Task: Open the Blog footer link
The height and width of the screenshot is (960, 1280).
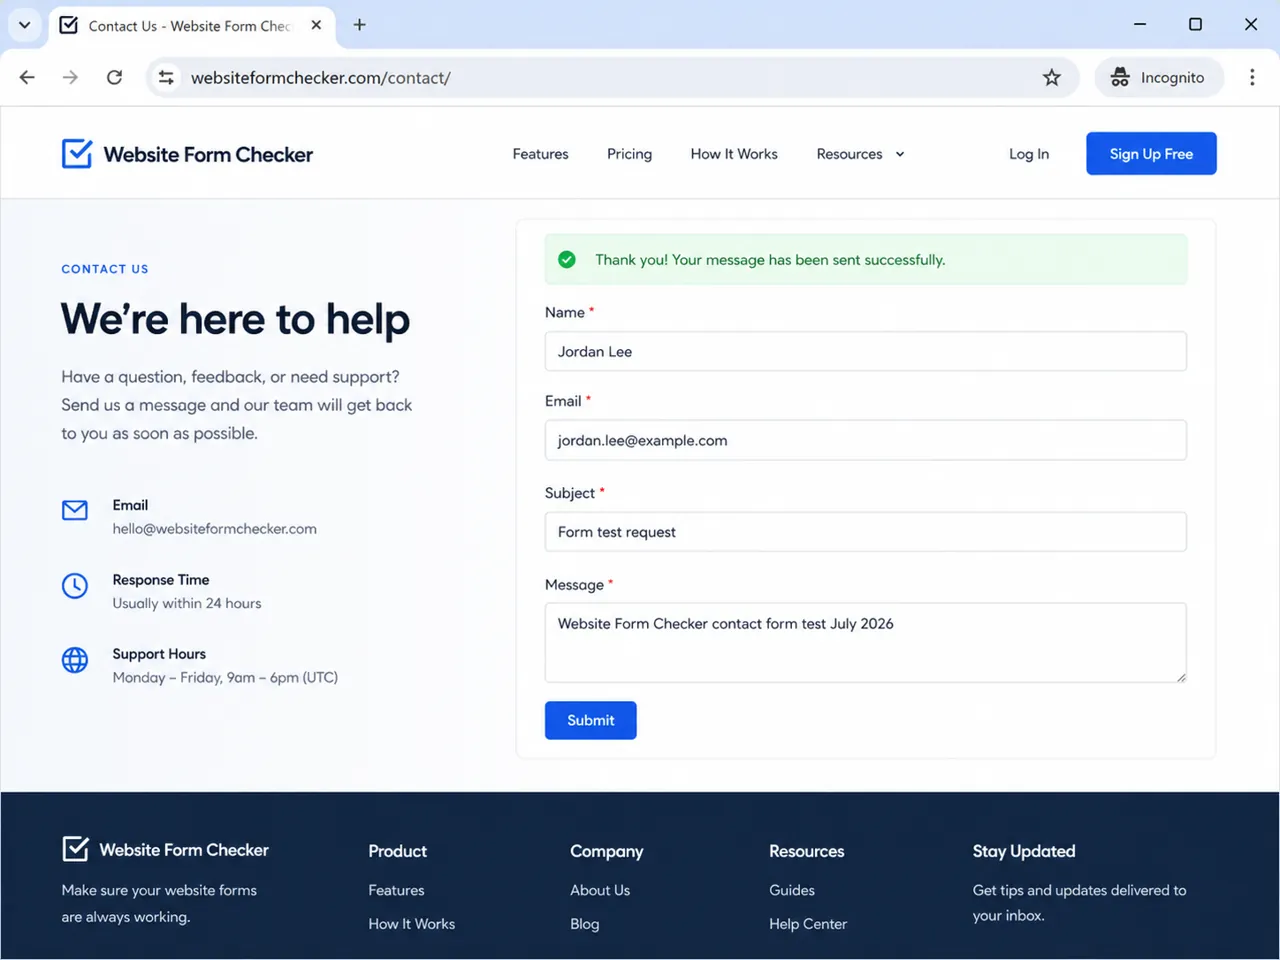Action: tap(585, 924)
